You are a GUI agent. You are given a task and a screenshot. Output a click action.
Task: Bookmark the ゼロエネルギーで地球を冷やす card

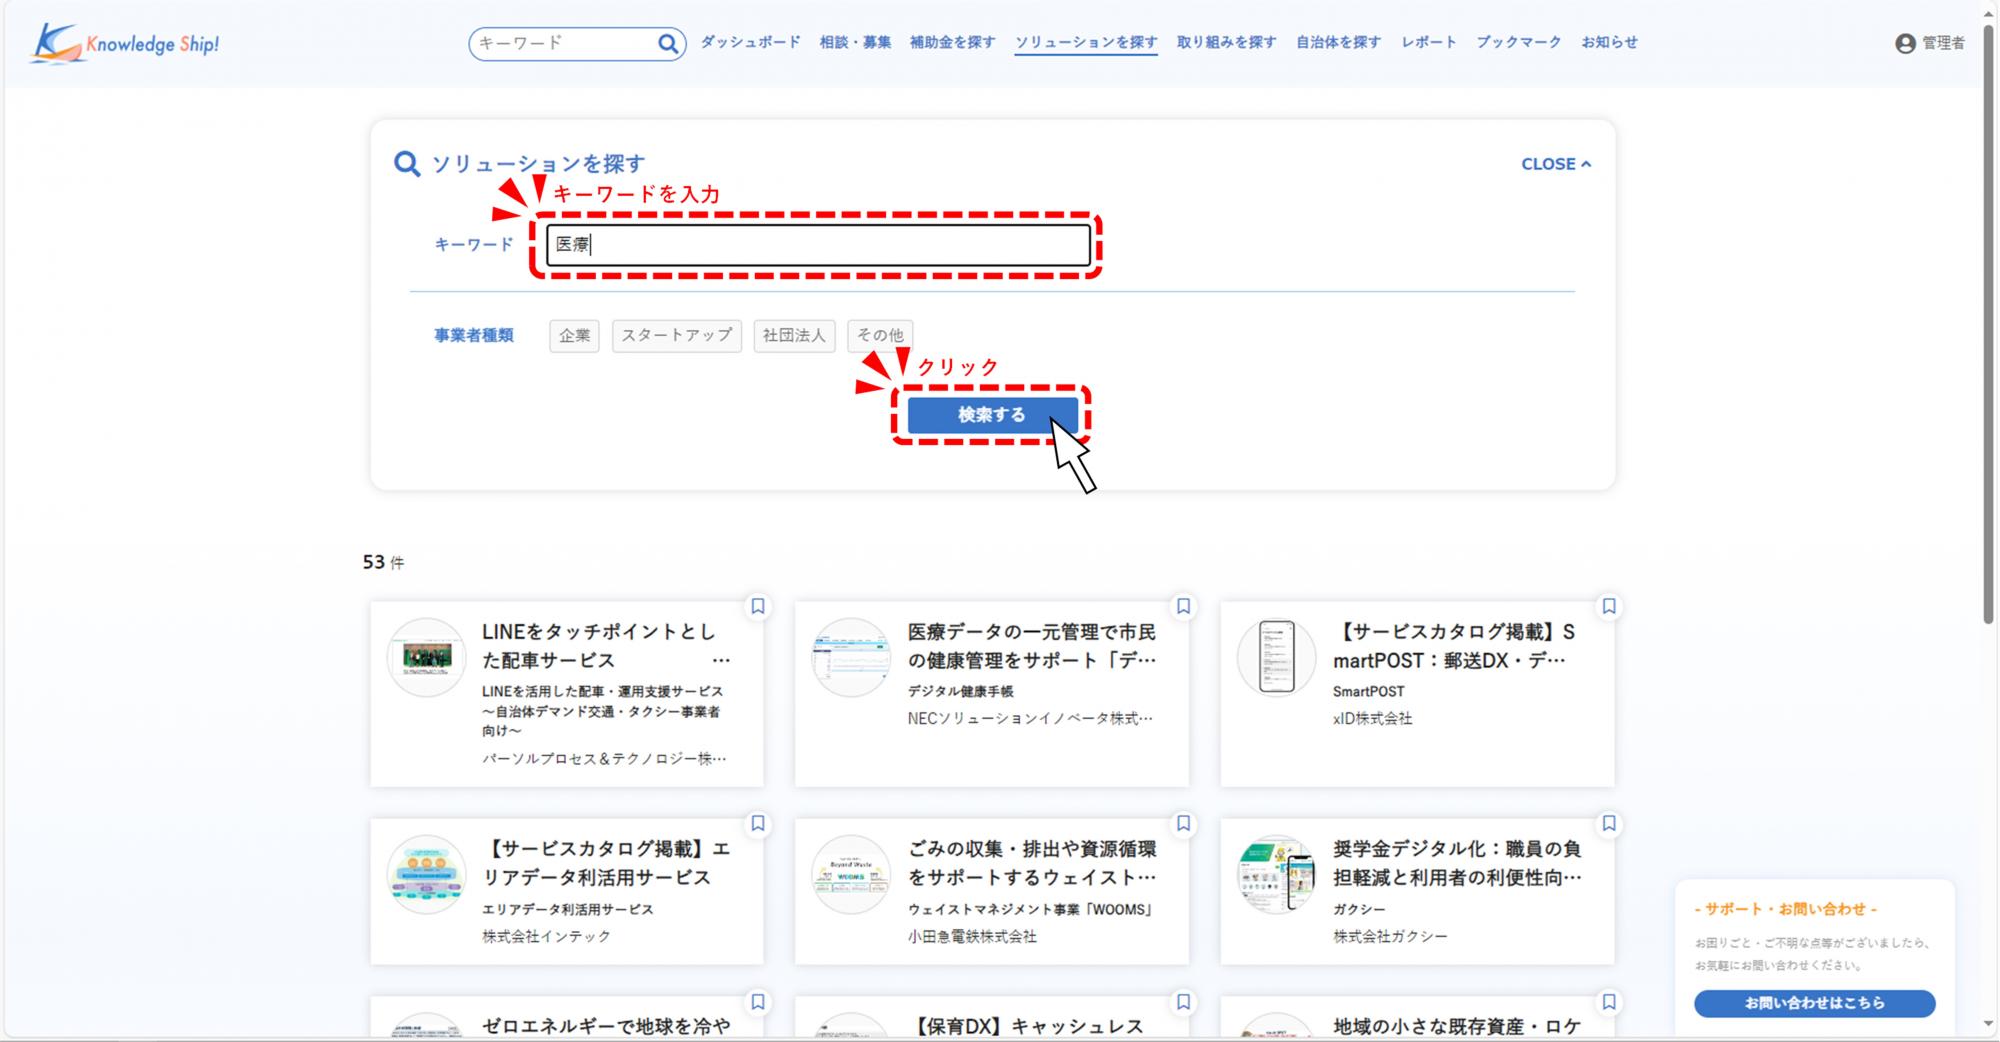(758, 1001)
